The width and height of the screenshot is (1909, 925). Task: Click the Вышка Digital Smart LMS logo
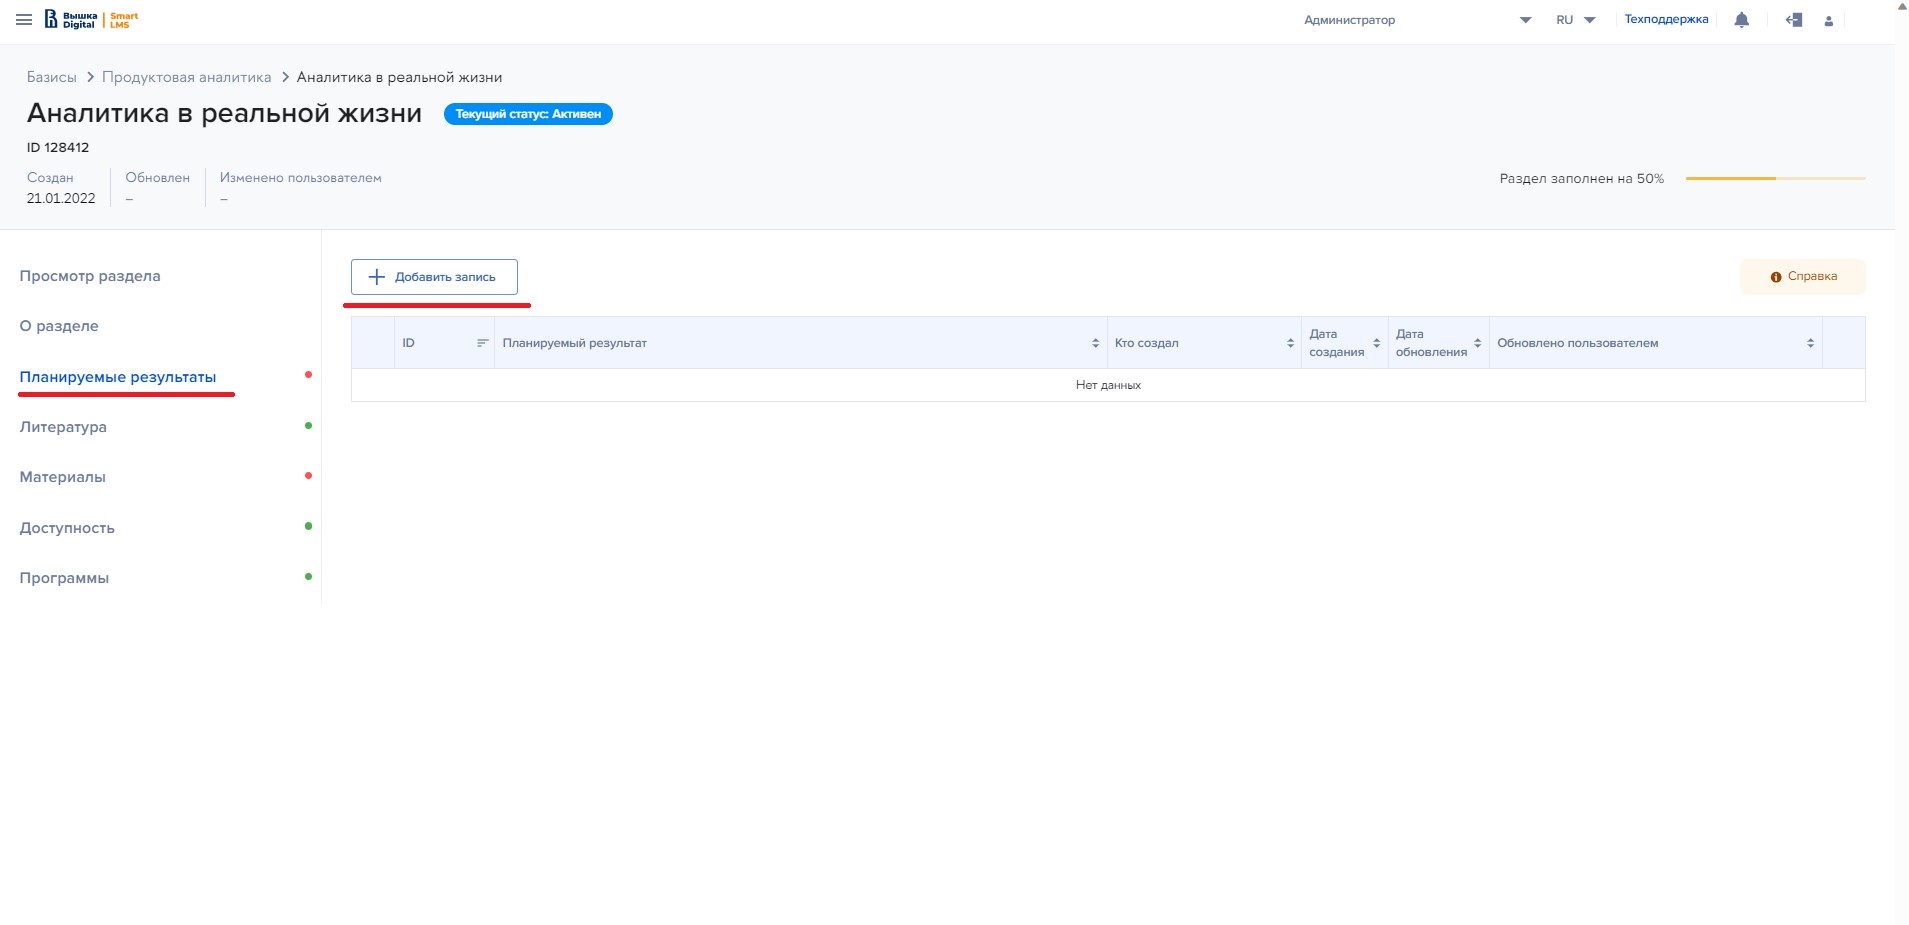tap(92, 20)
